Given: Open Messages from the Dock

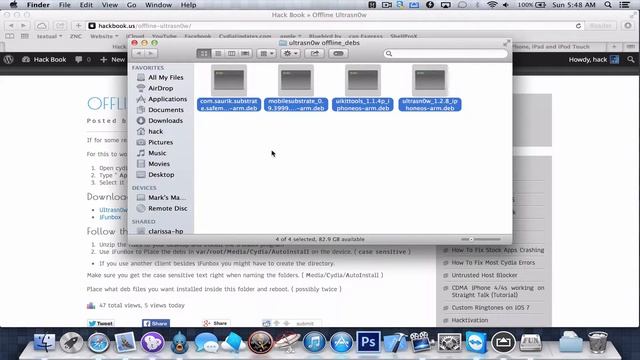Looking at the screenshot, I should (207, 342).
